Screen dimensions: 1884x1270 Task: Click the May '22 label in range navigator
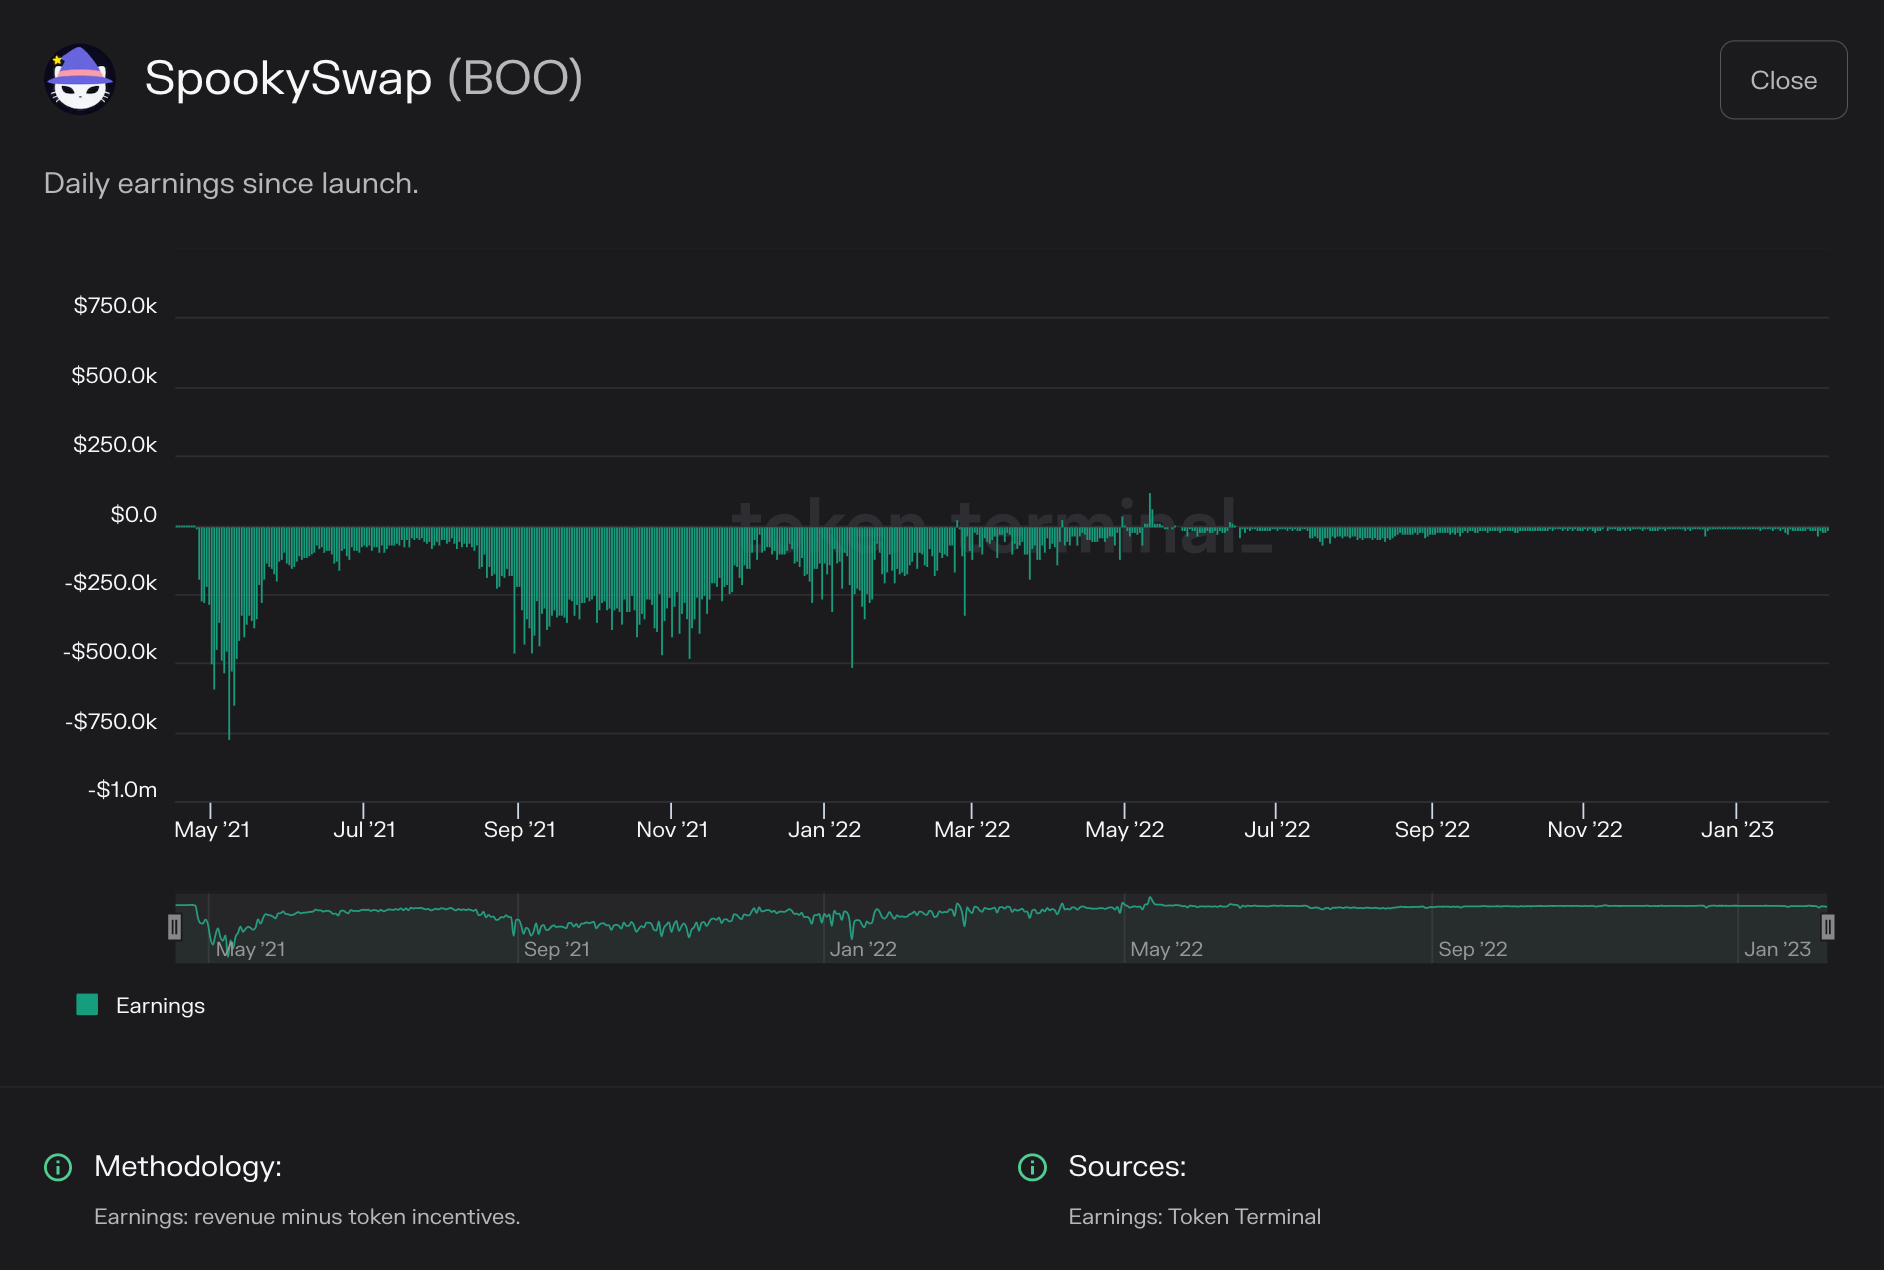pos(1166,949)
